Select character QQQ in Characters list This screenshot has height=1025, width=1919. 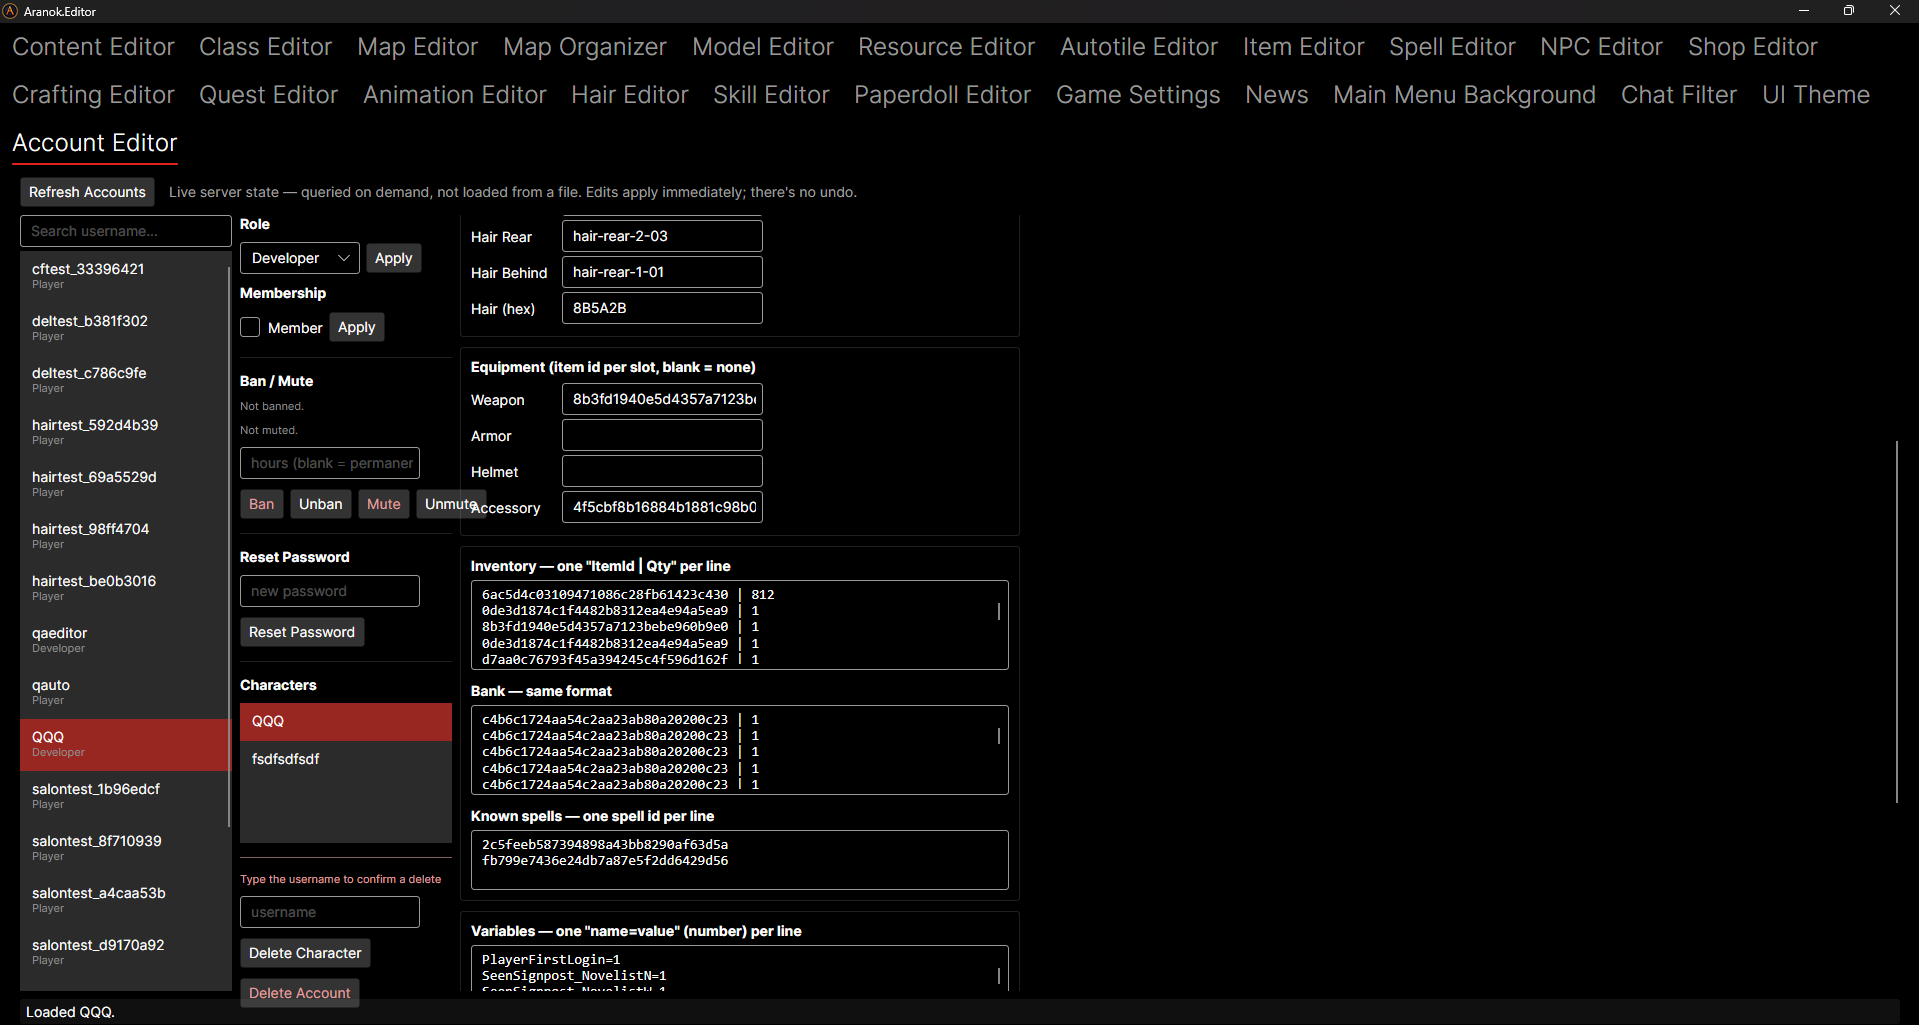coord(345,721)
